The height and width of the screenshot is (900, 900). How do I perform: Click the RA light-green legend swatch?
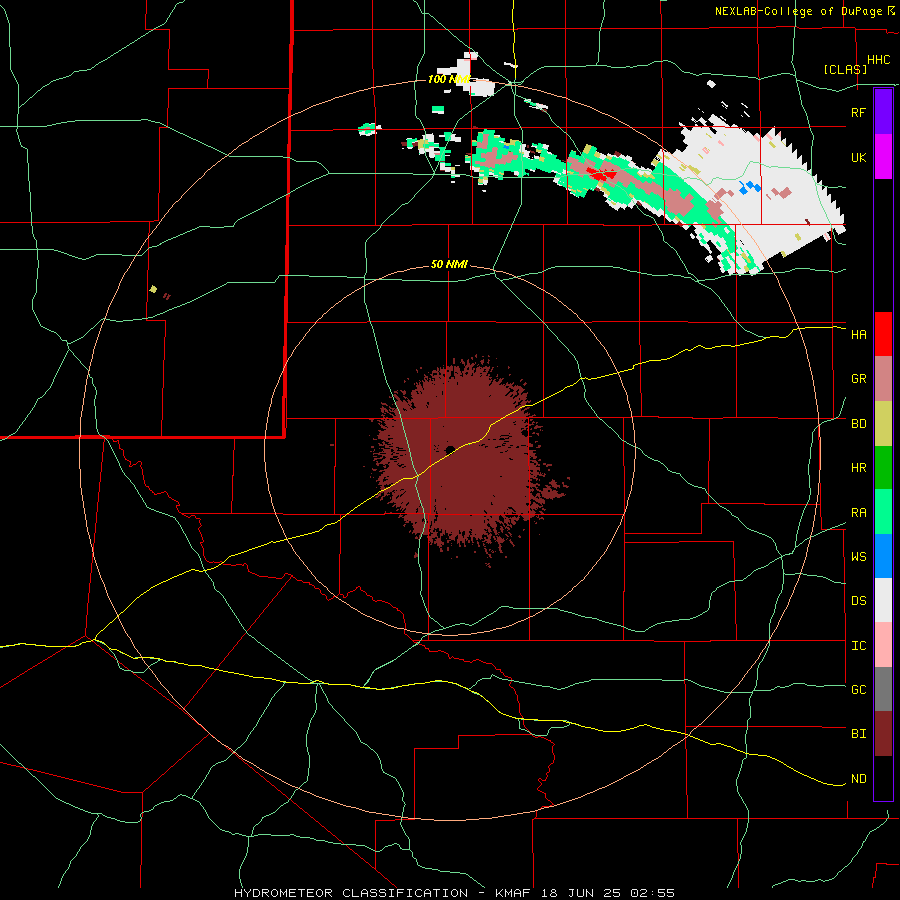pos(883,512)
